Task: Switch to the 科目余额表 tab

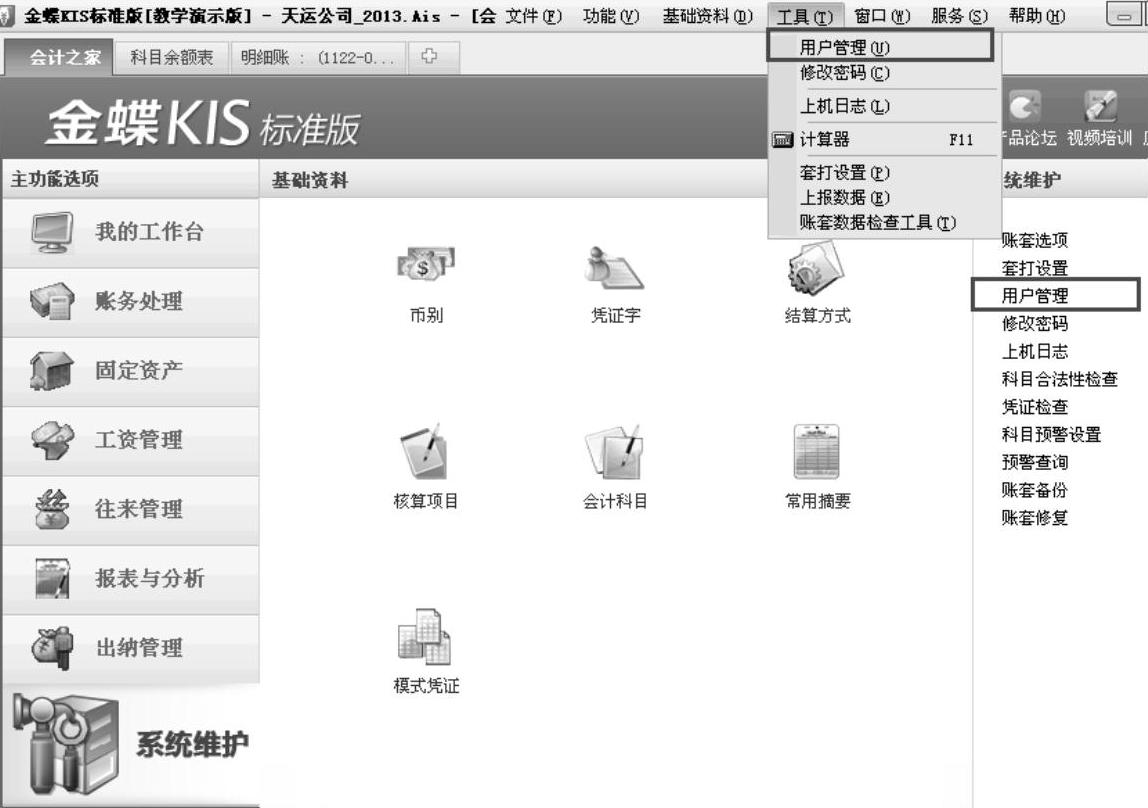Action: [171, 57]
